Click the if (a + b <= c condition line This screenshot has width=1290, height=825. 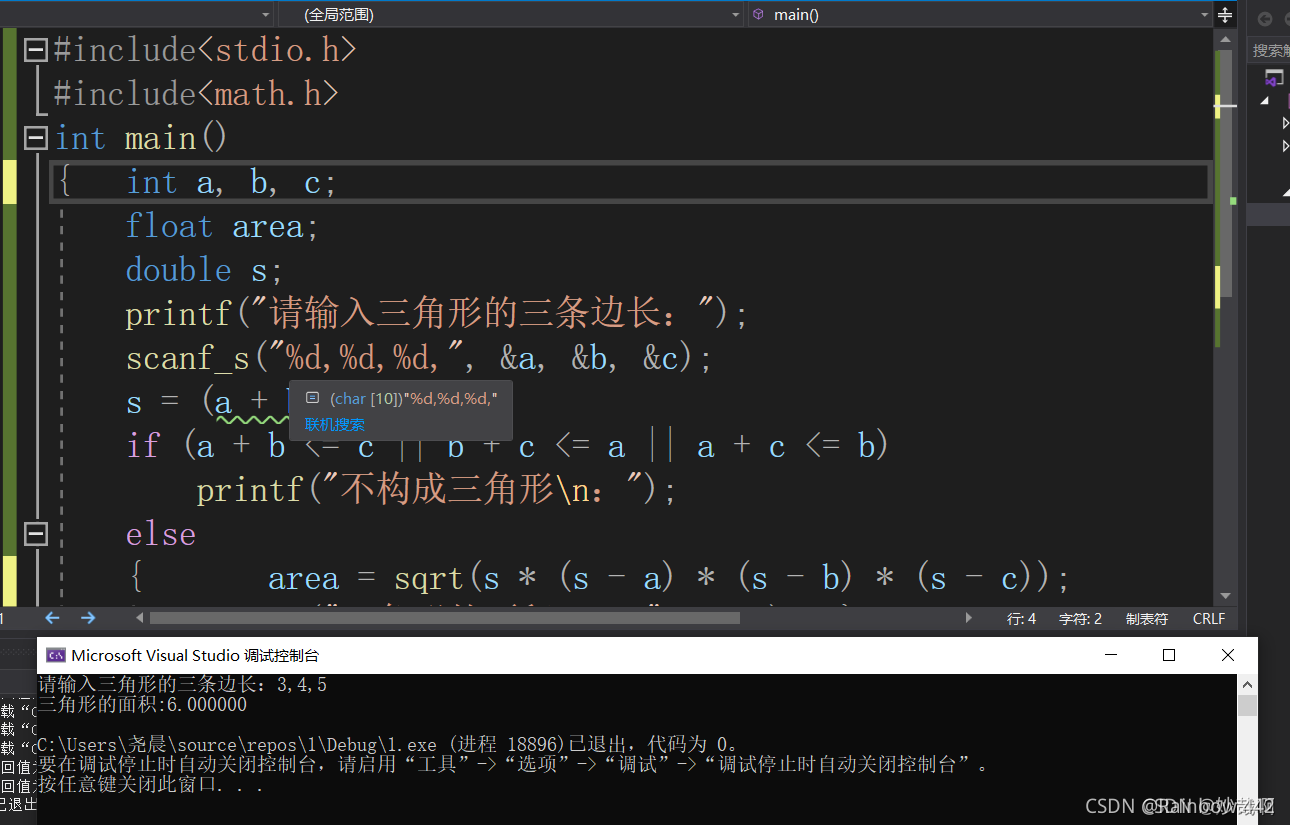pyautogui.click(x=507, y=446)
